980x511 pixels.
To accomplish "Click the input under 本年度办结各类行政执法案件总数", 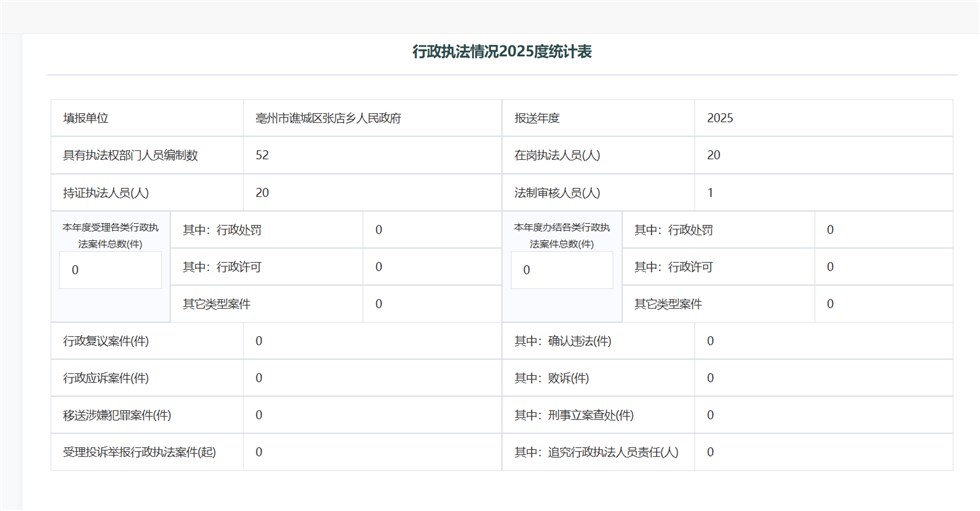I will [x=562, y=270].
